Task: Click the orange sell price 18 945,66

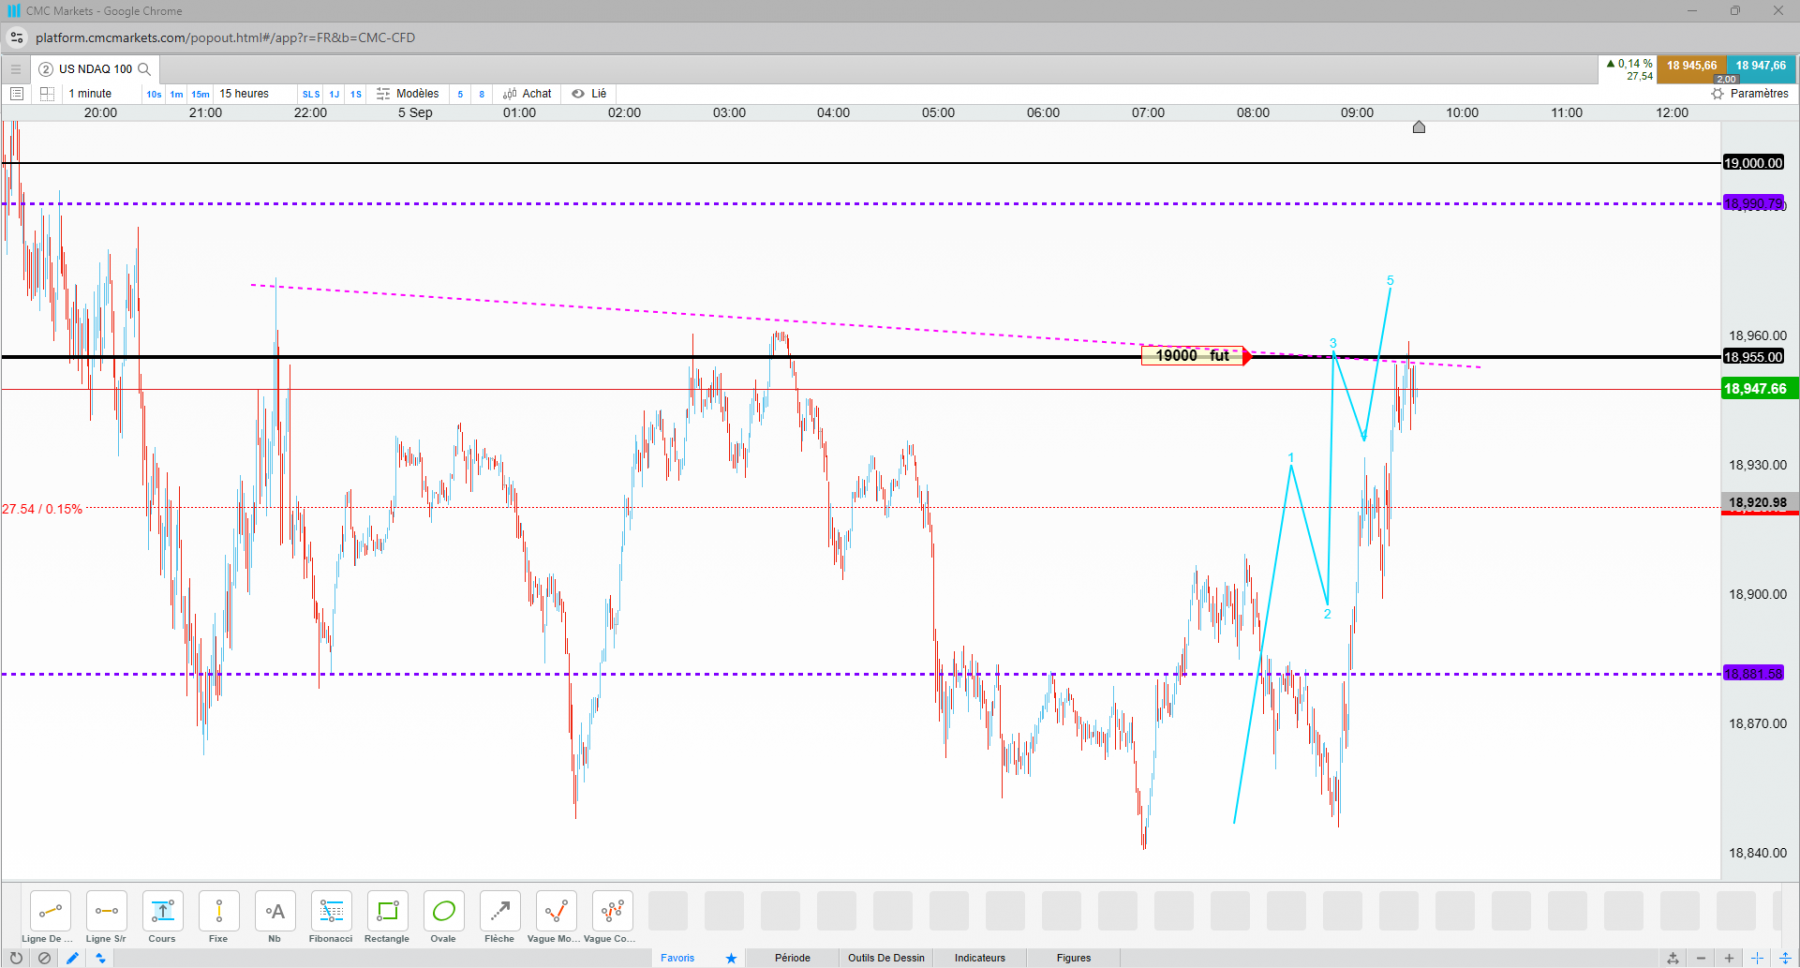Action: (x=1691, y=69)
